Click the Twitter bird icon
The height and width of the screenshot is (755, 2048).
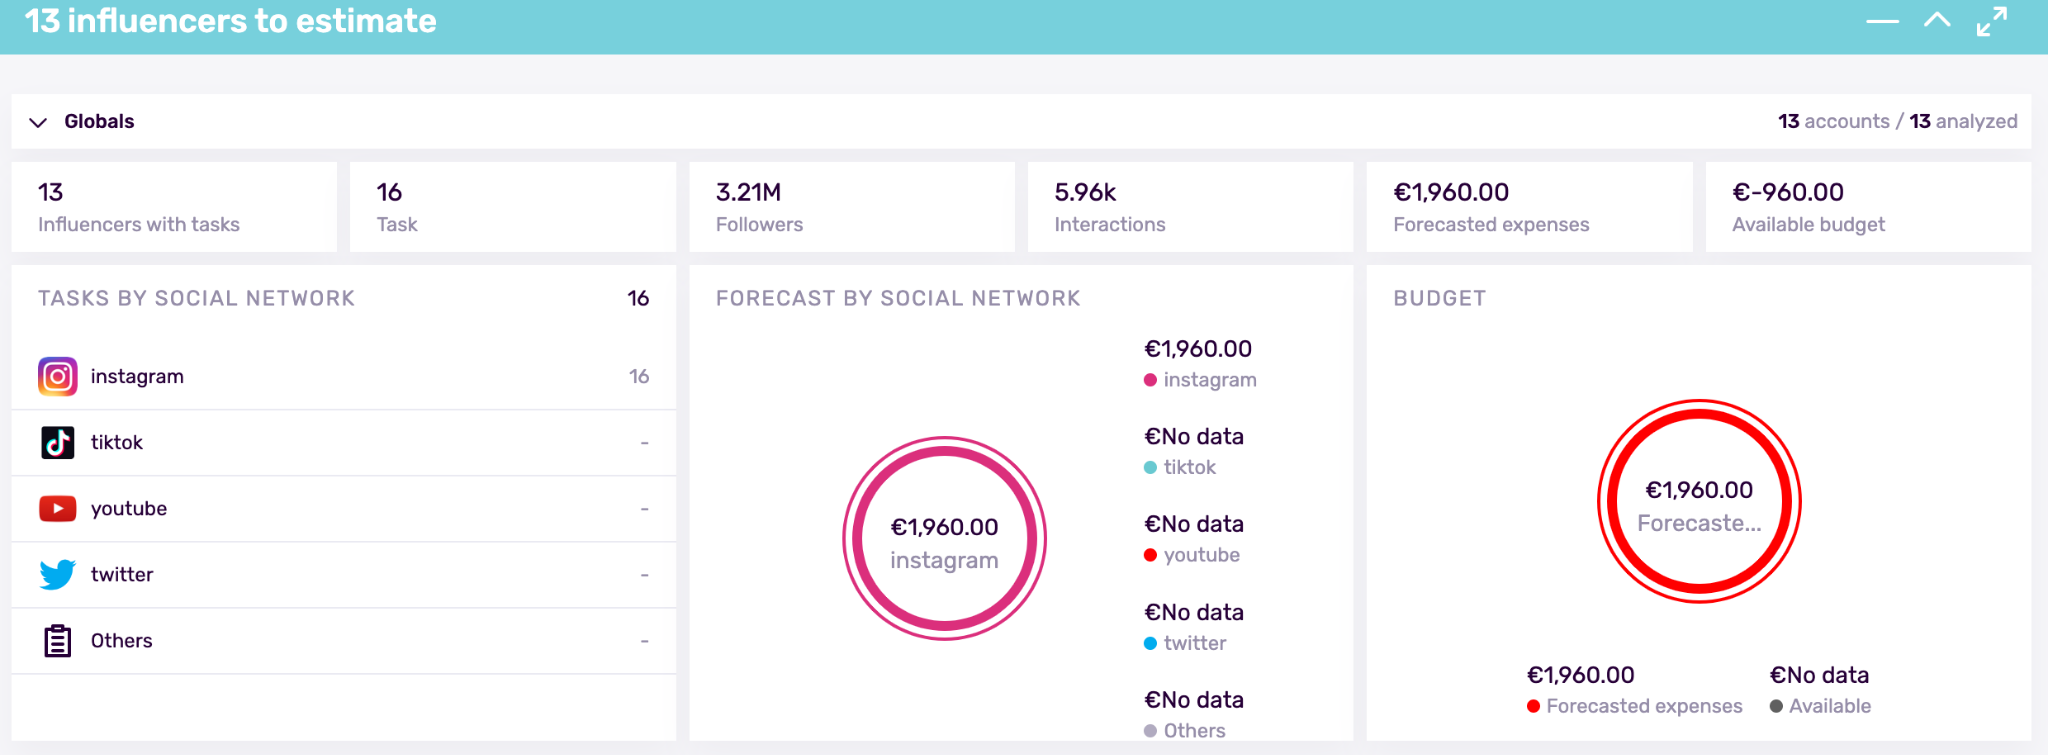57,574
